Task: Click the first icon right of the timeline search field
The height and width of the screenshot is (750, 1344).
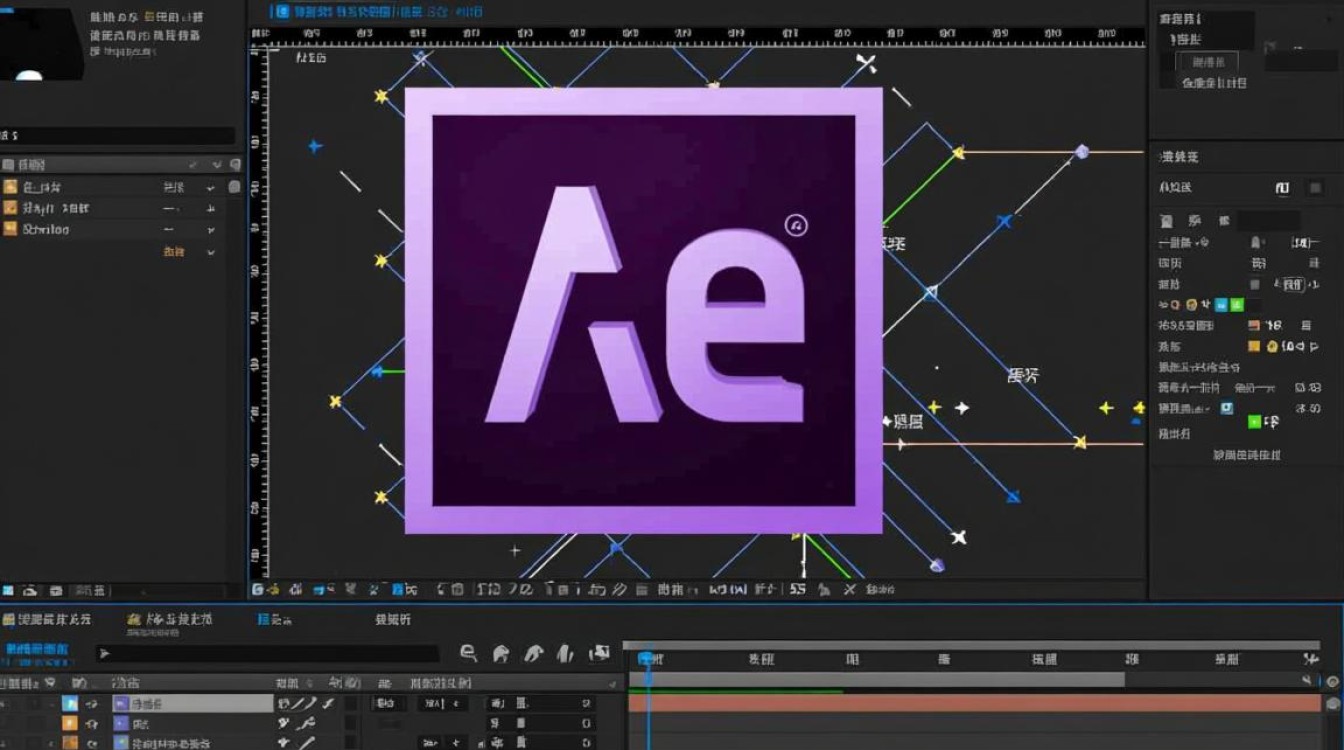Action: (468, 654)
